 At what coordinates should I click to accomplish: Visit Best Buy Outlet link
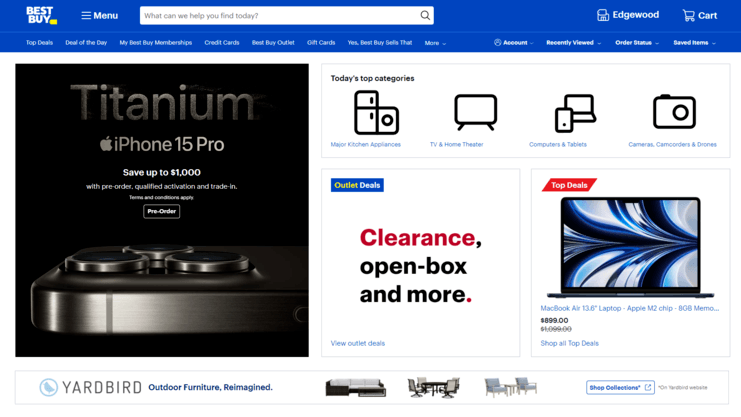point(273,43)
